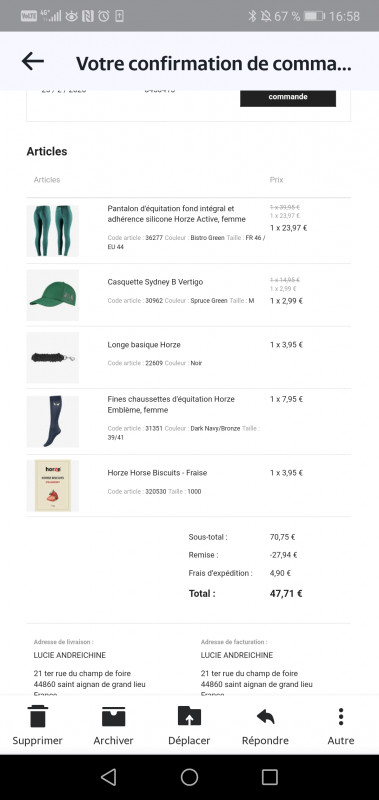
Task: Open Longe basique Horze product link
Action: point(144,345)
